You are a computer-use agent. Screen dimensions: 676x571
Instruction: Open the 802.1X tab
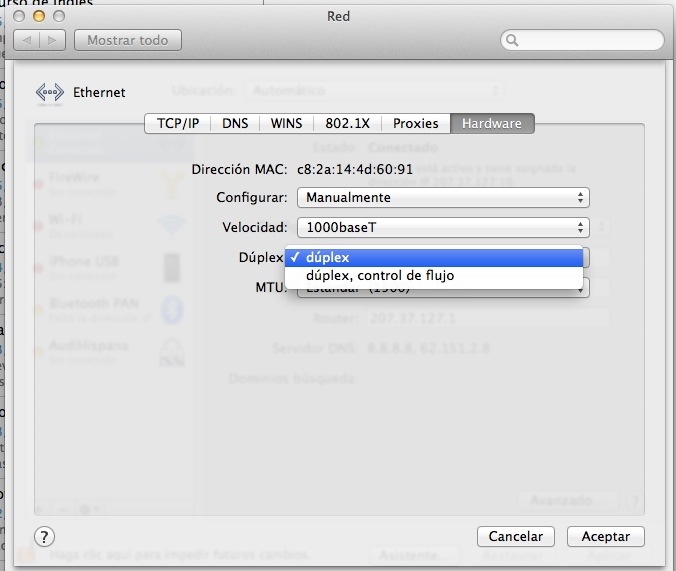pos(347,123)
